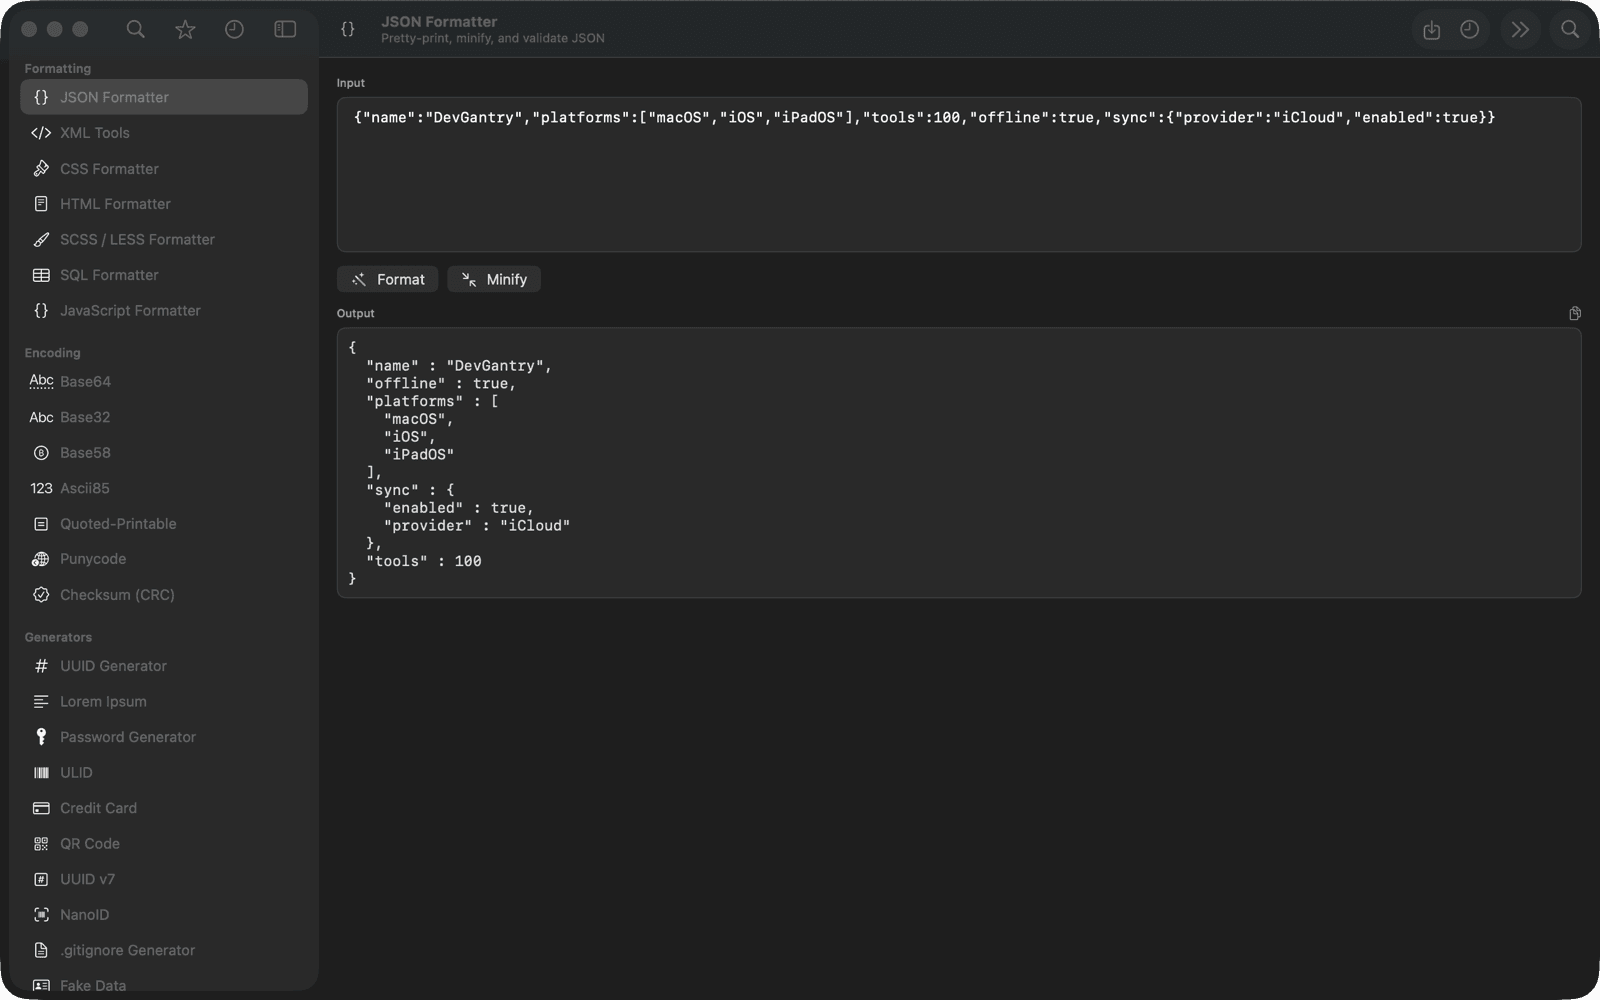
Task: Select JSON Formatter in the sidebar
Action: pos(164,97)
